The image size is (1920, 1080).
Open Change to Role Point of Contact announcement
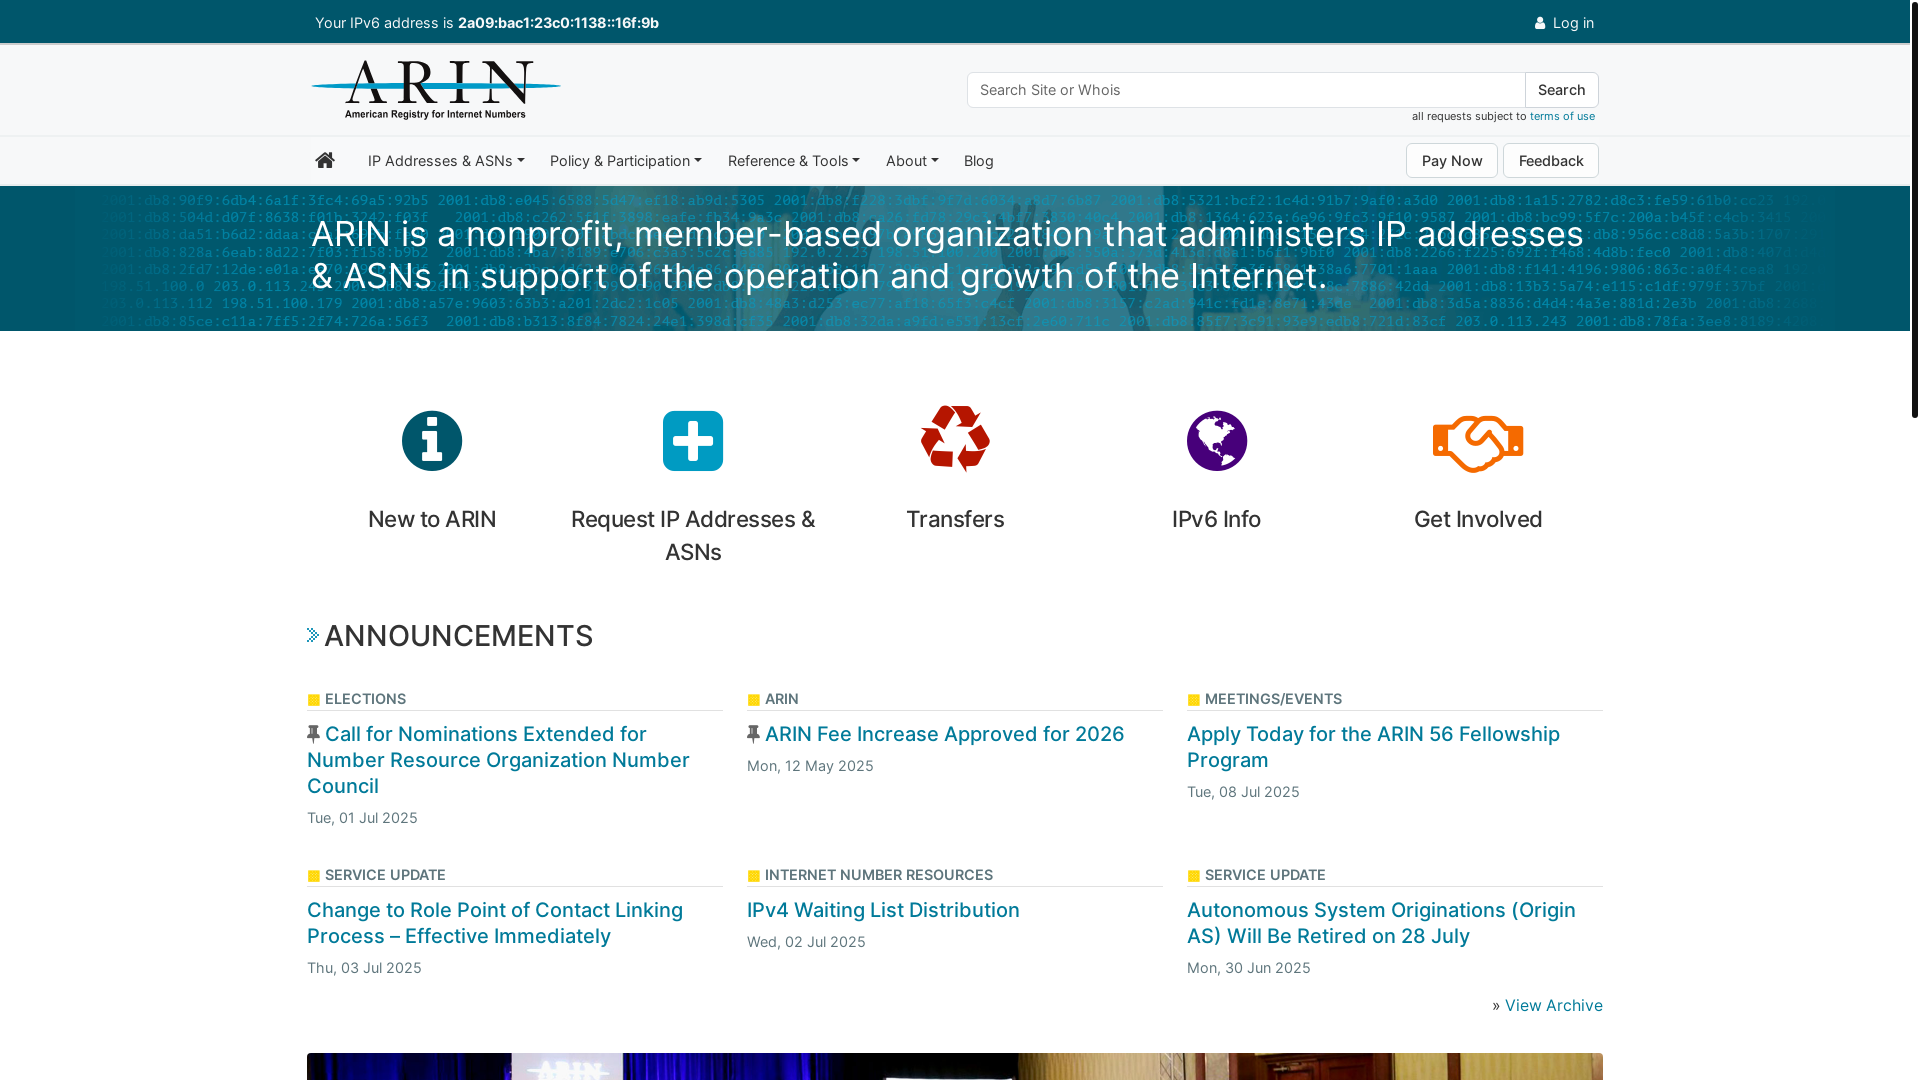pyautogui.click(x=495, y=923)
